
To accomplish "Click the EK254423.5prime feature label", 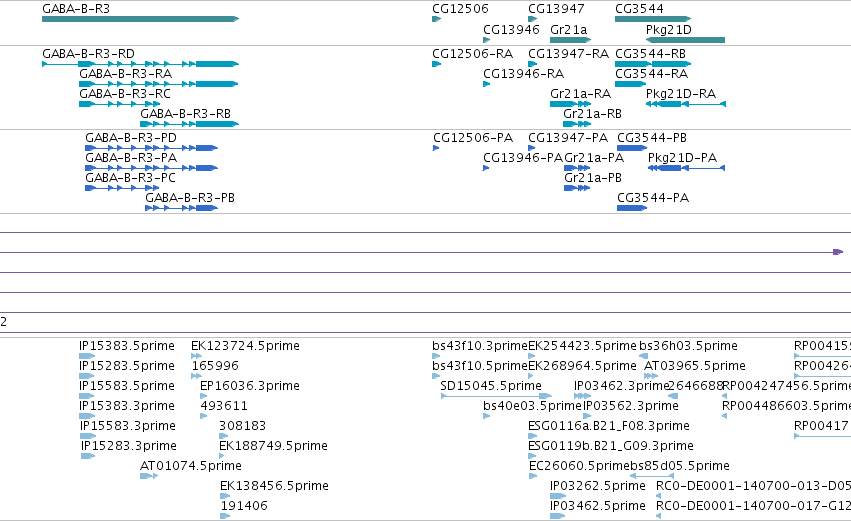I will point(582,346).
